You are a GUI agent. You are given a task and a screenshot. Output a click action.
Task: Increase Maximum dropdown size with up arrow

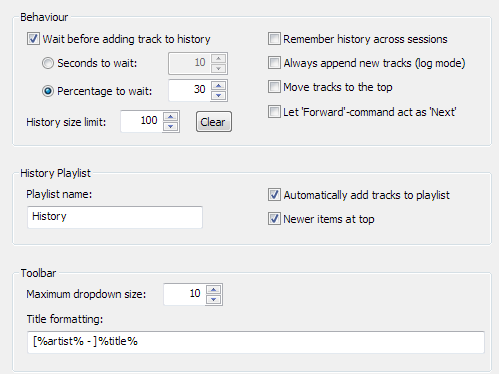pos(213,290)
